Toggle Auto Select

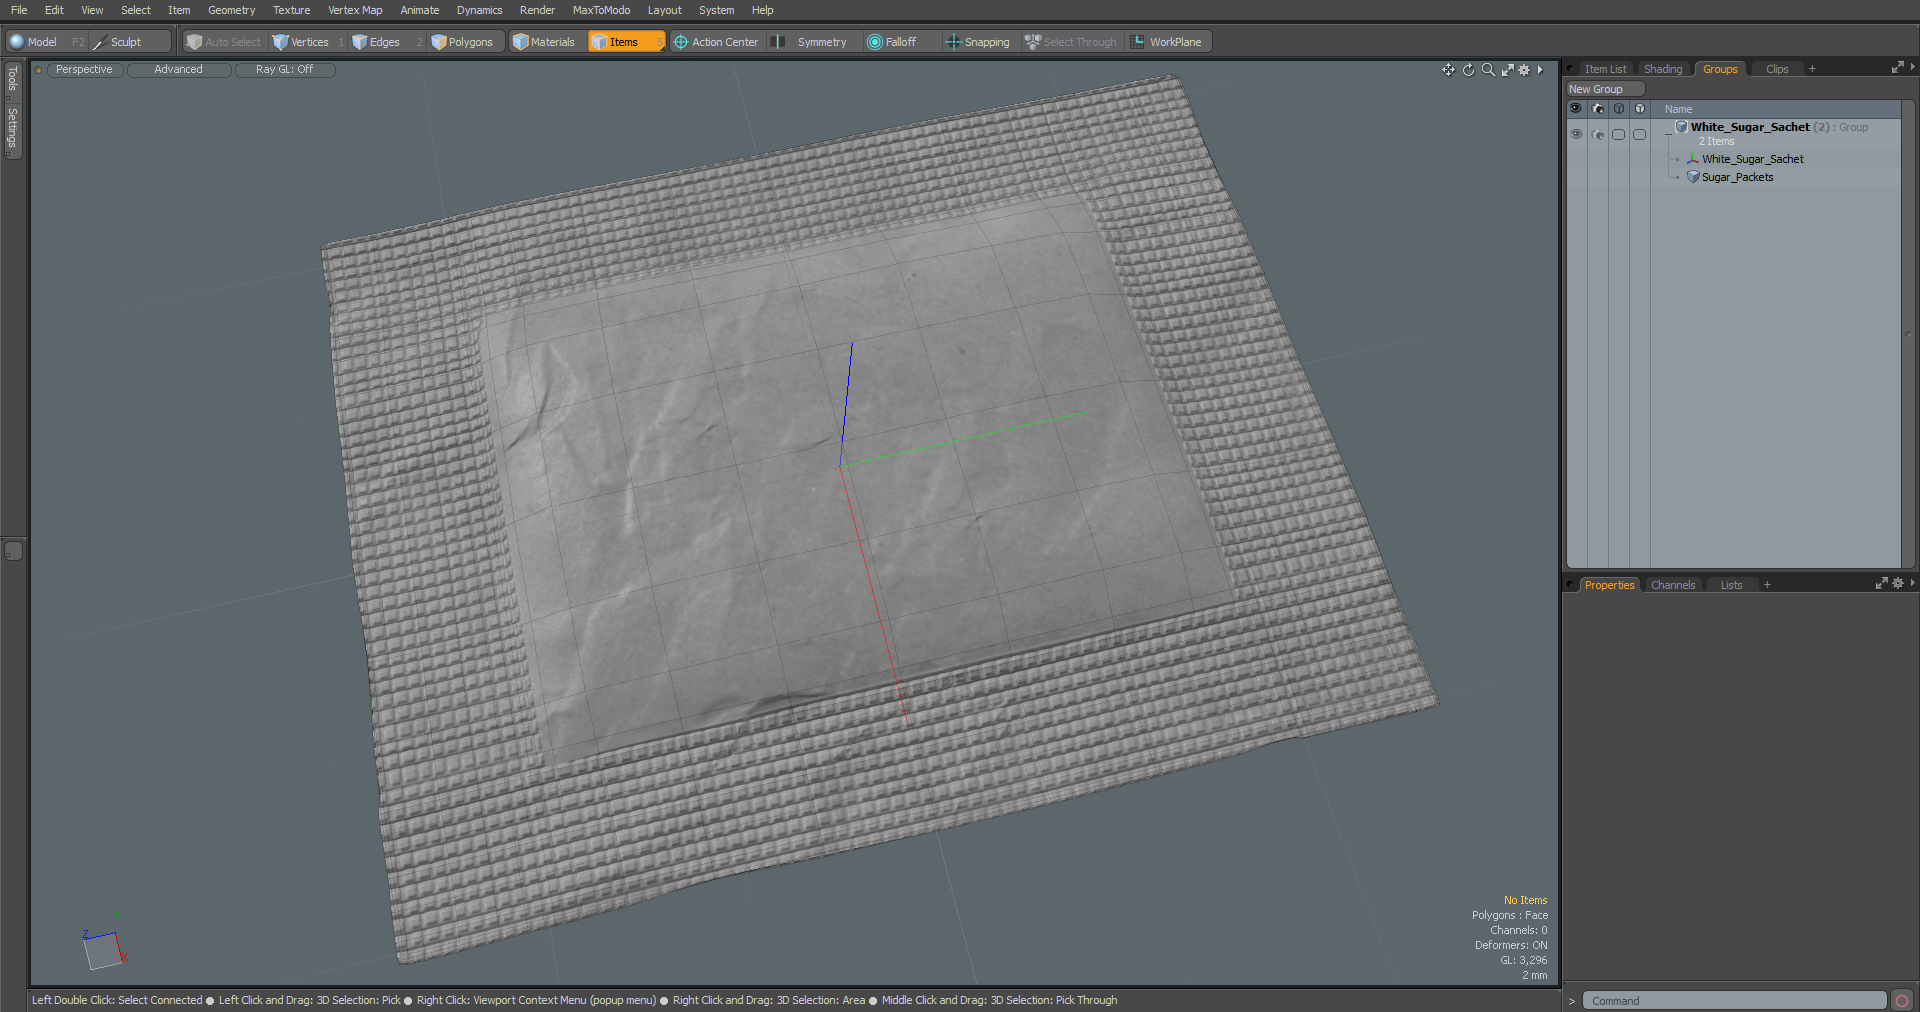click(x=224, y=42)
